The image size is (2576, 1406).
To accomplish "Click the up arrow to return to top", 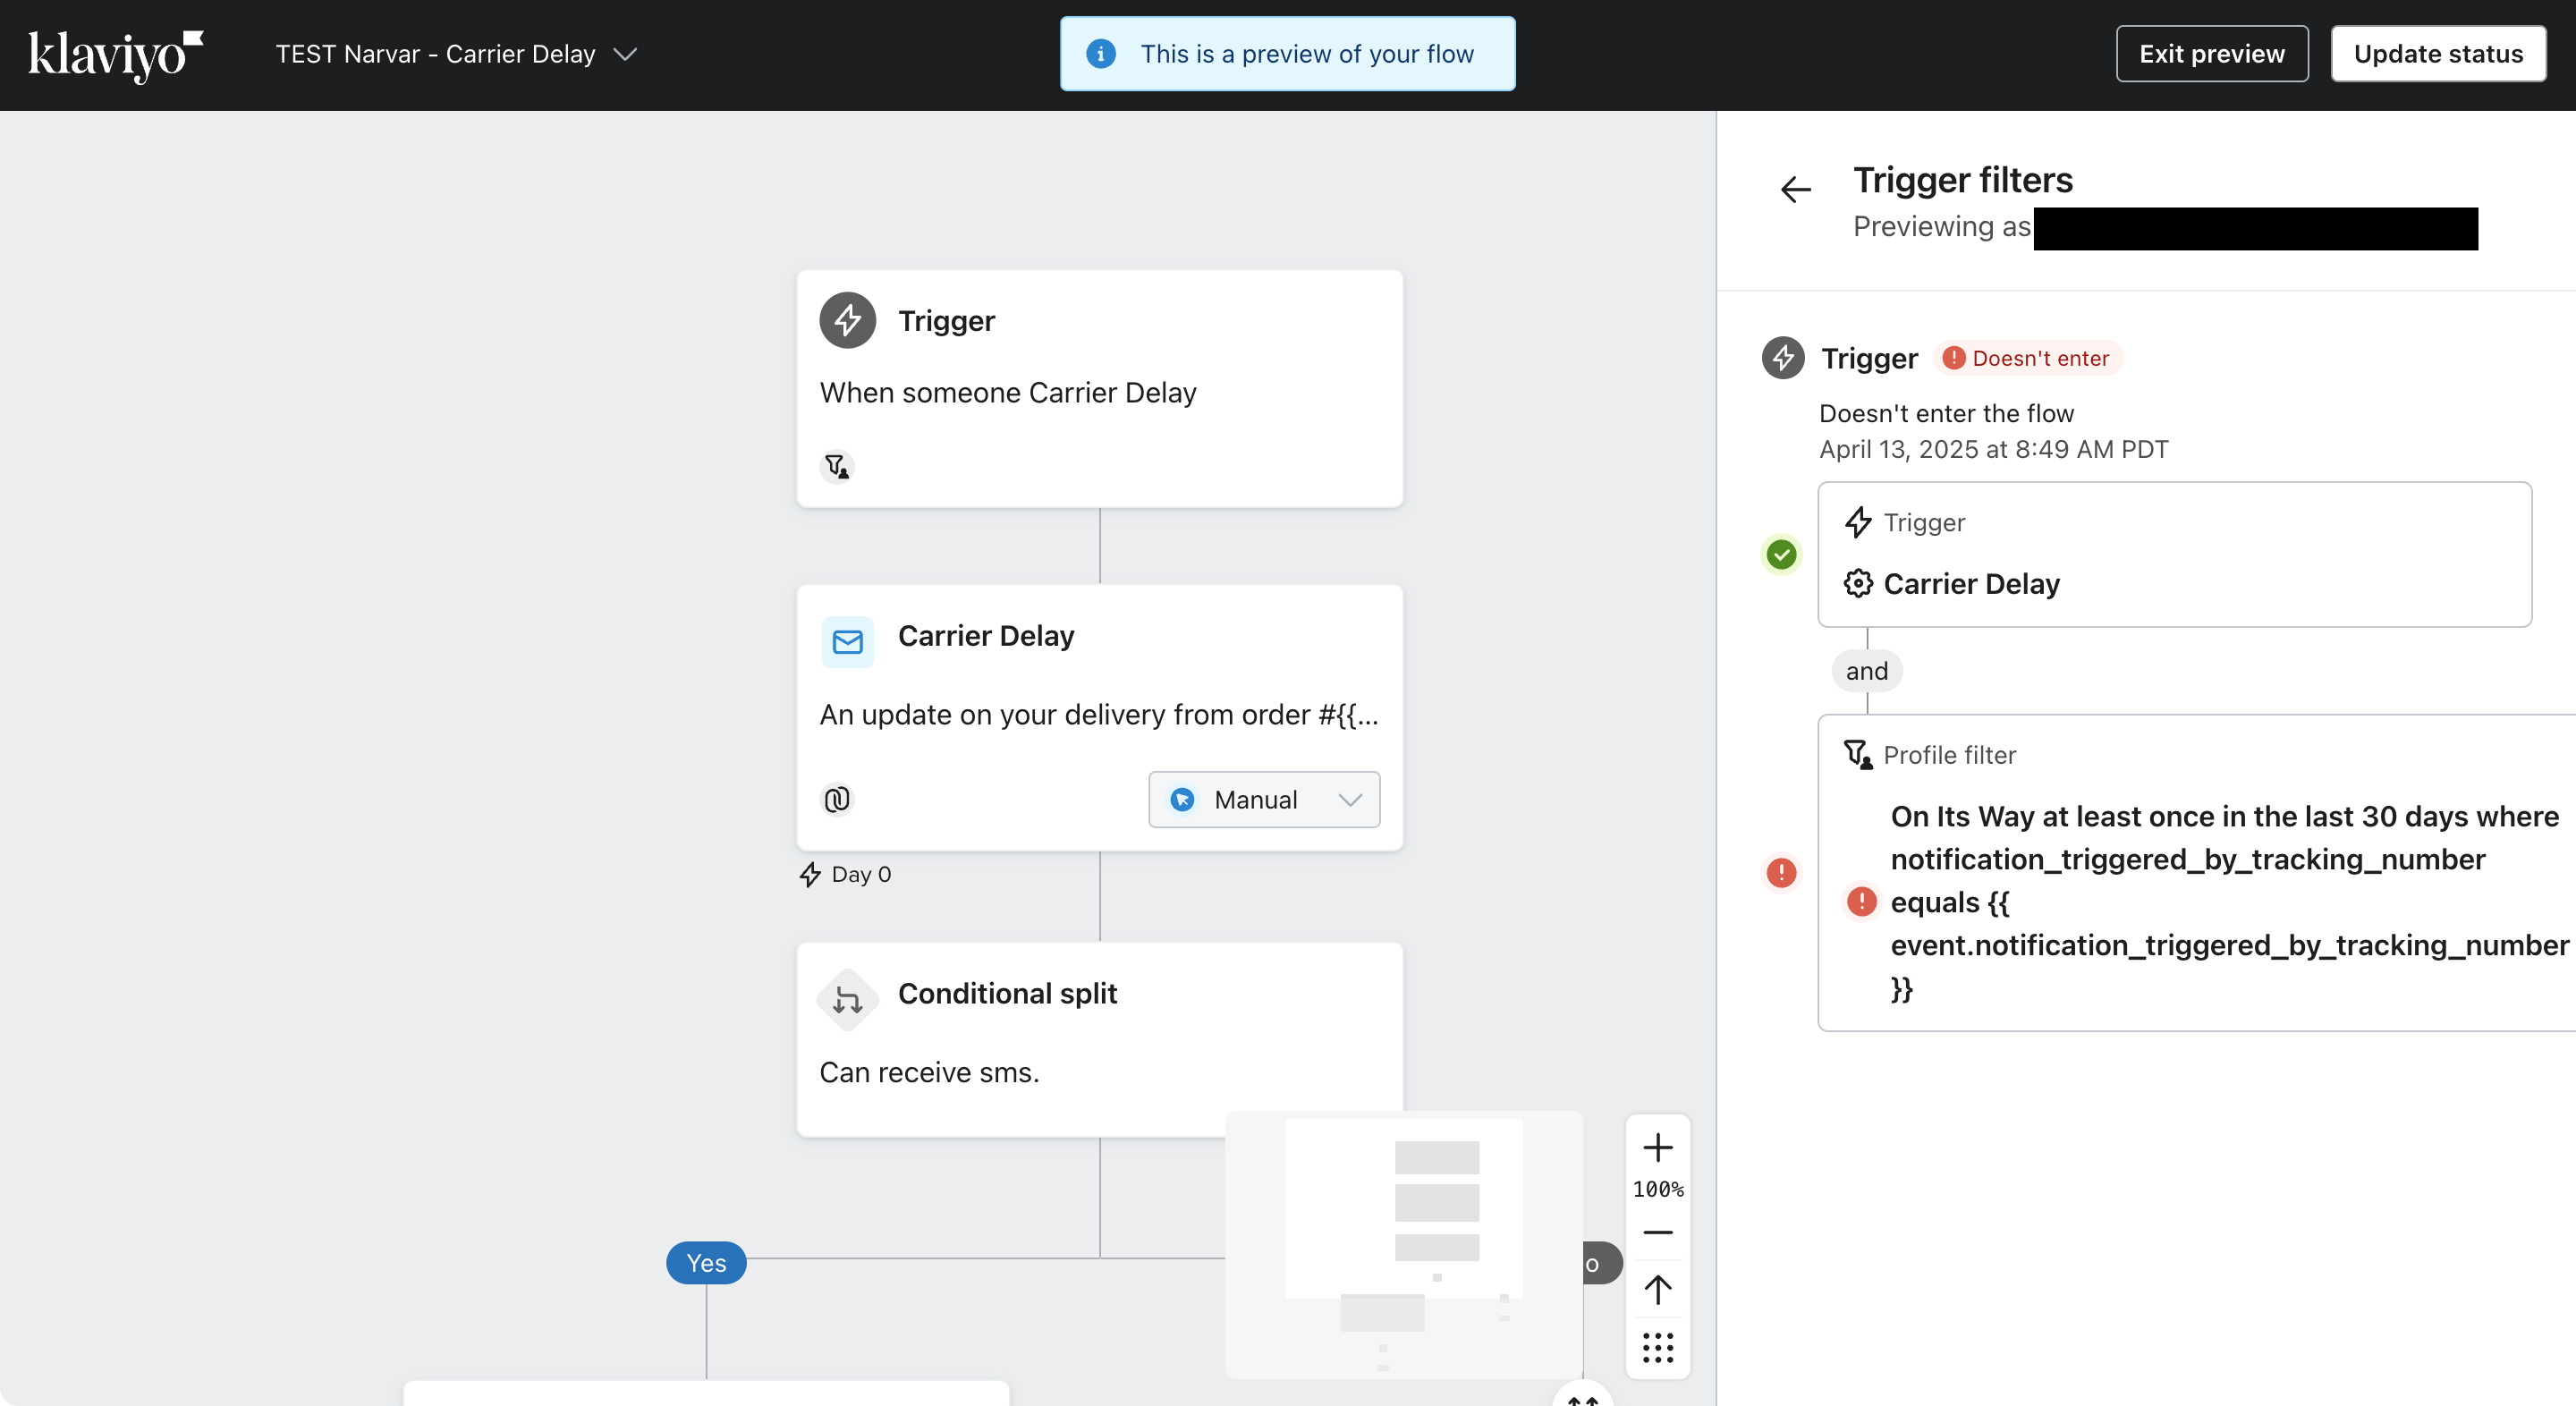I will point(1658,1290).
